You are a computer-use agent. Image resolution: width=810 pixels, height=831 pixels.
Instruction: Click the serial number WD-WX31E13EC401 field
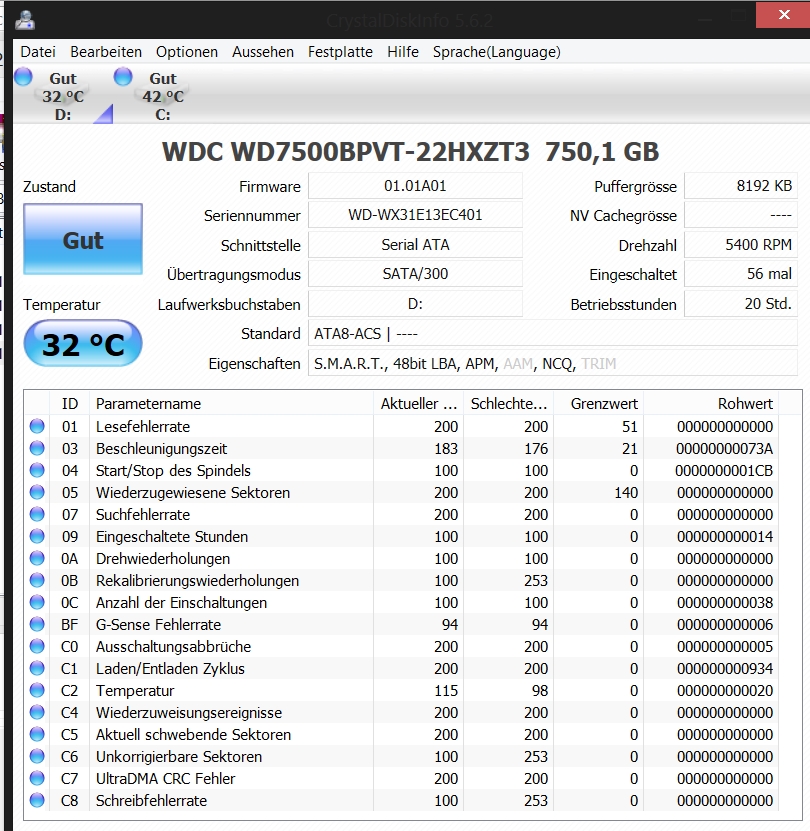pos(415,215)
